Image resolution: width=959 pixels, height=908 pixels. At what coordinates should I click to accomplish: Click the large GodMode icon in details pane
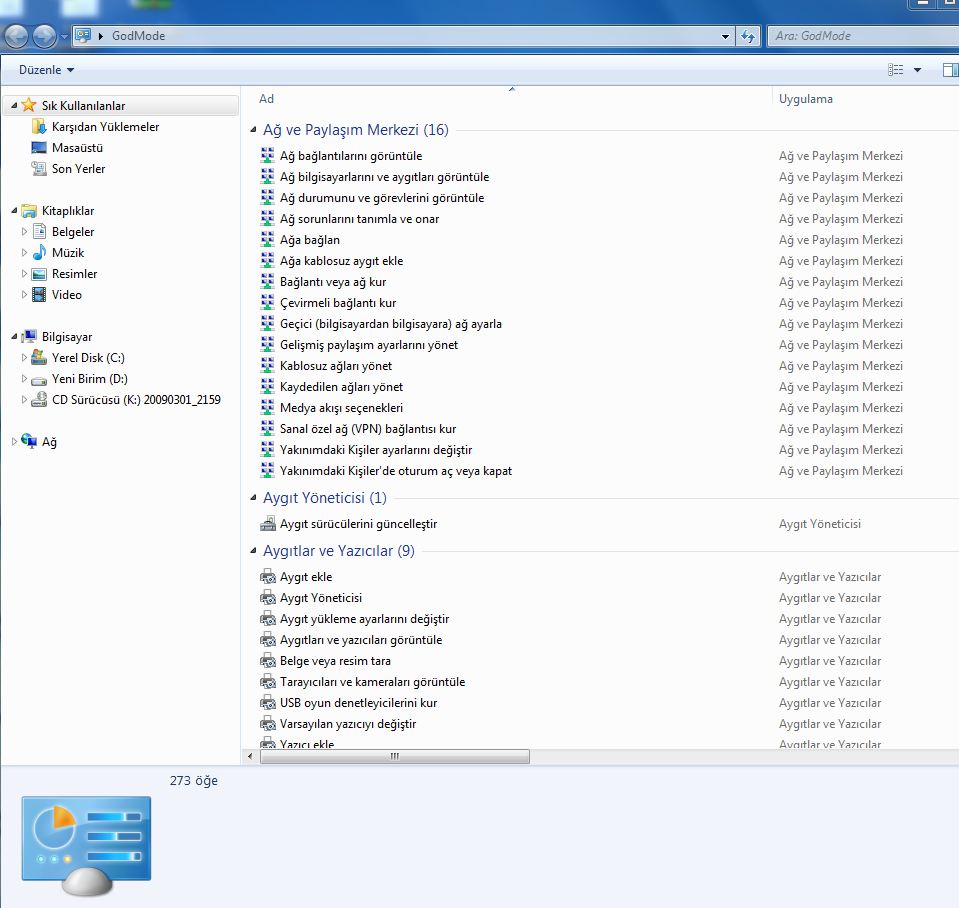pyautogui.click(x=86, y=846)
